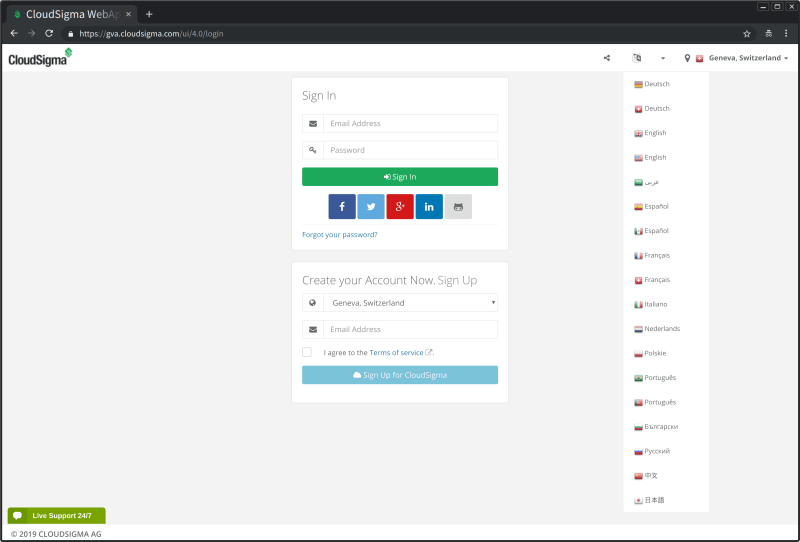Click the globe icon beside location select
Image resolution: width=800 pixels, height=542 pixels.
pyautogui.click(x=313, y=303)
